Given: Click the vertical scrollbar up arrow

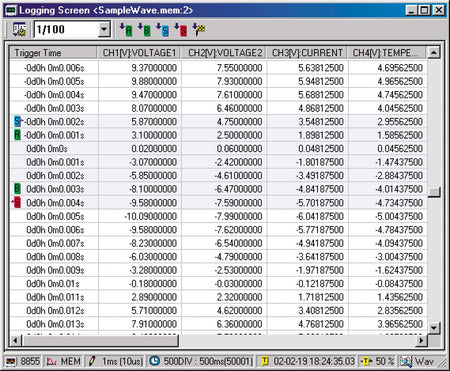Looking at the screenshot, I should click(434, 53).
